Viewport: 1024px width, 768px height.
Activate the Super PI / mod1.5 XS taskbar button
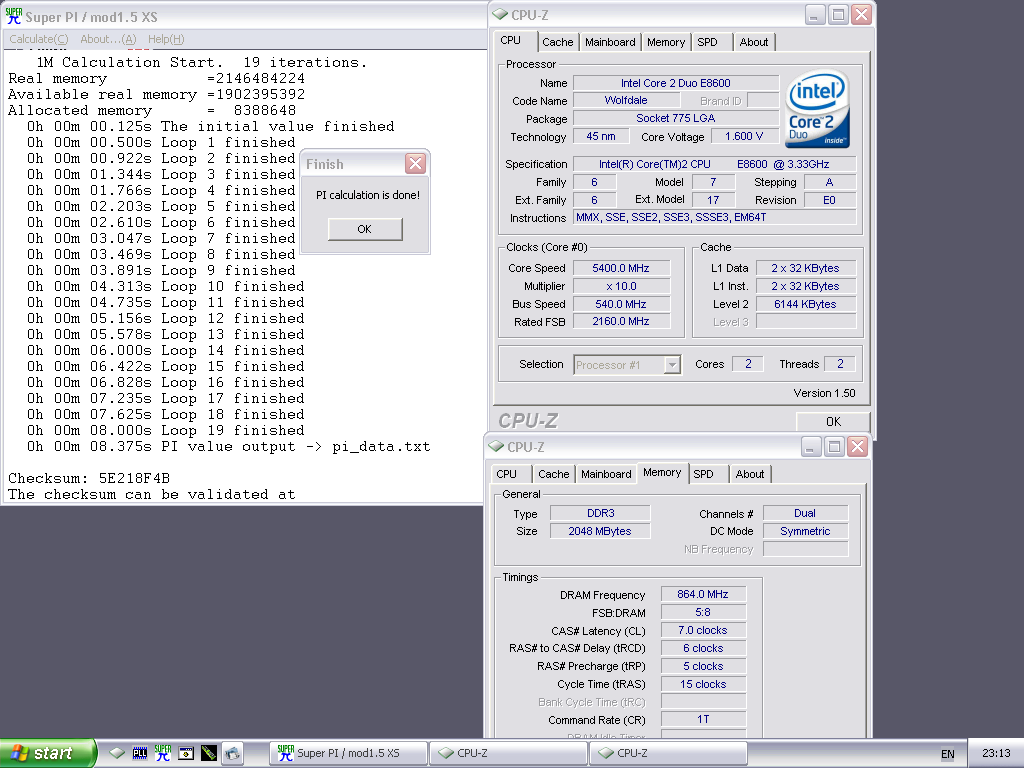(x=348, y=753)
